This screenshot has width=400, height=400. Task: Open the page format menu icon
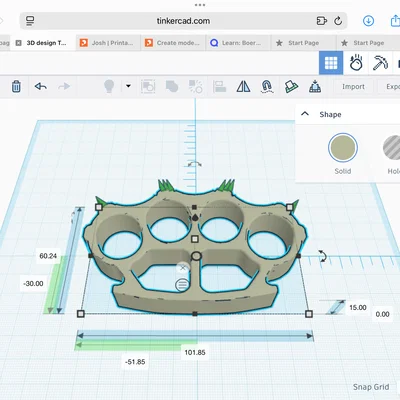click(30, 21)
